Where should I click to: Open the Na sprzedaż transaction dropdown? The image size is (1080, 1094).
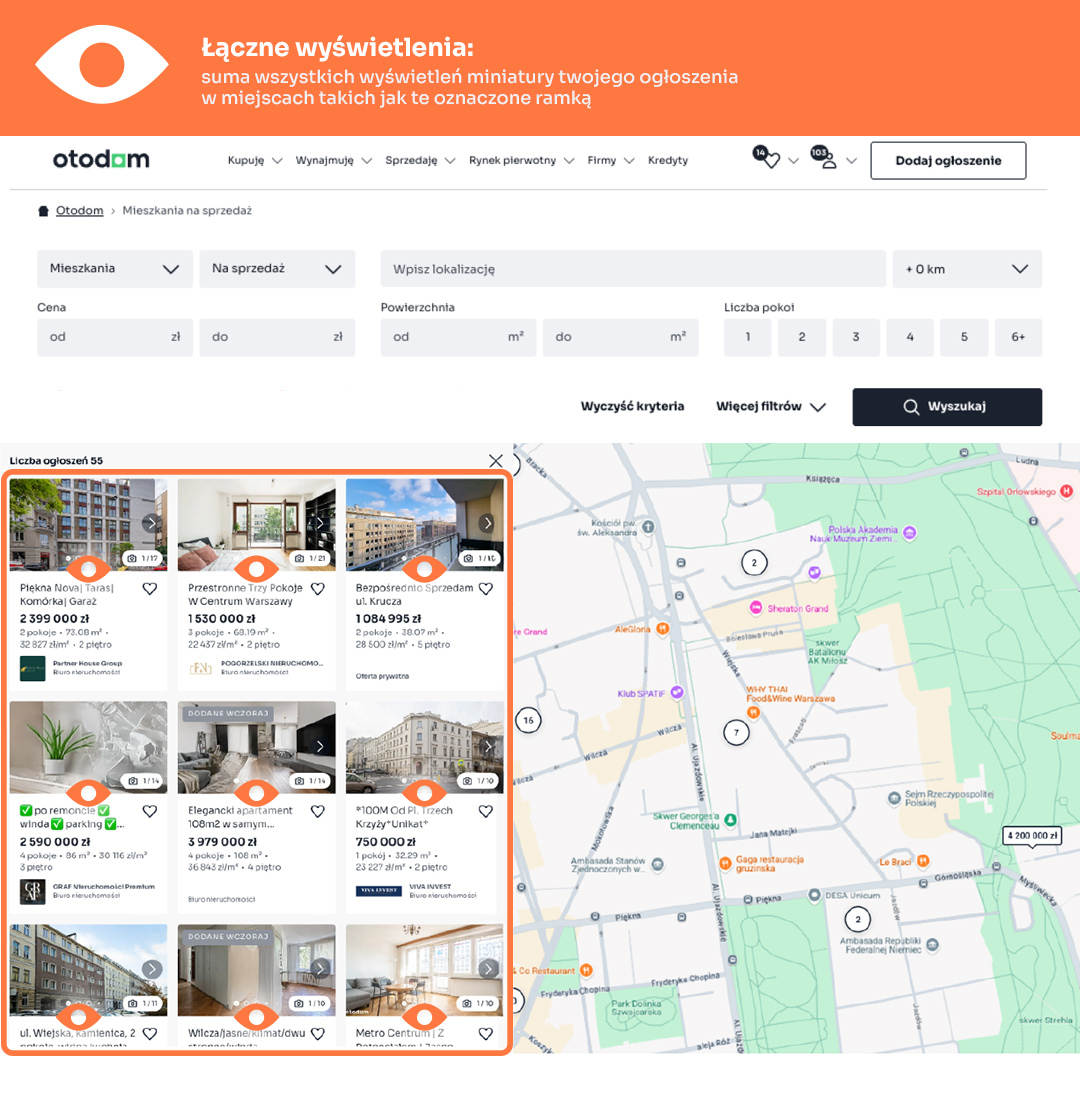point(276,269)
